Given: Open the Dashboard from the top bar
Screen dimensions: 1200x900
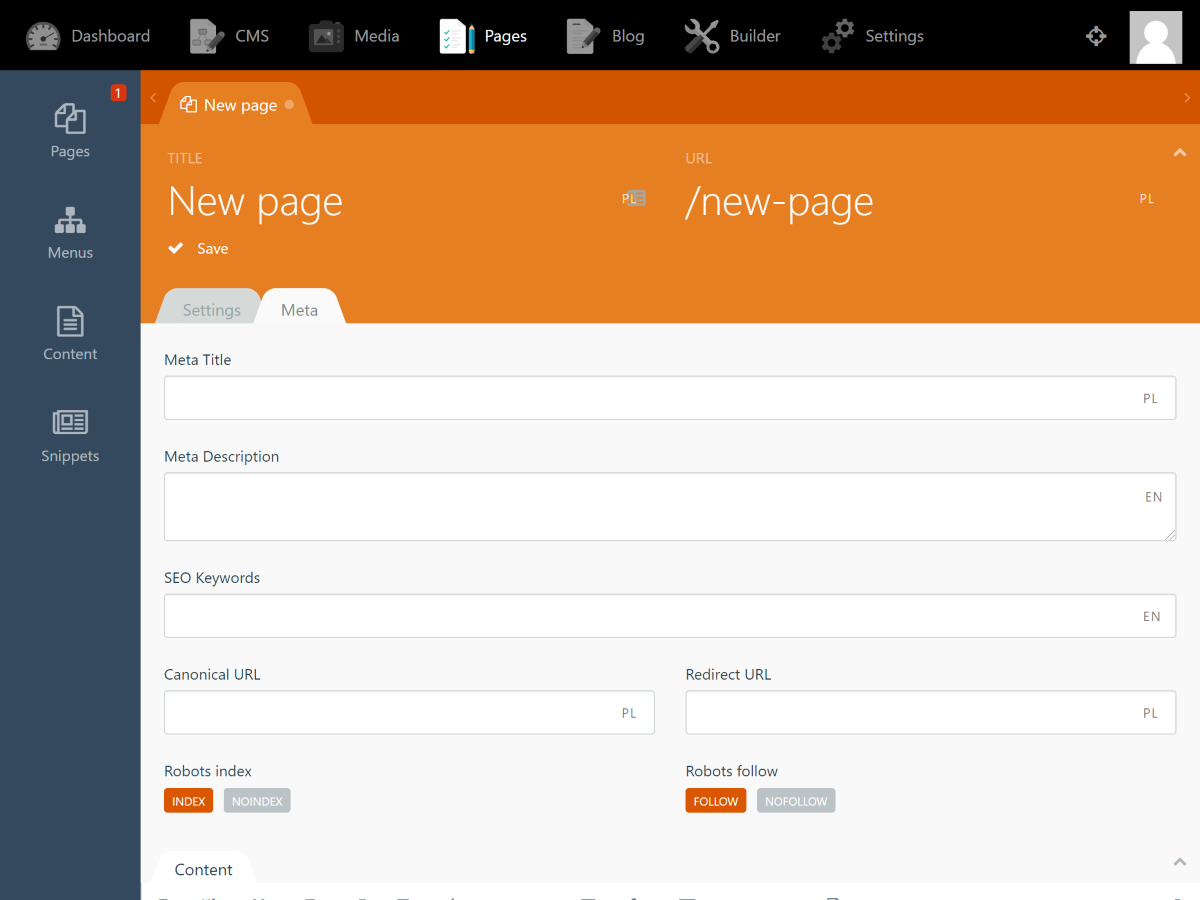Looking at the screenshot, I should [88, 36].
